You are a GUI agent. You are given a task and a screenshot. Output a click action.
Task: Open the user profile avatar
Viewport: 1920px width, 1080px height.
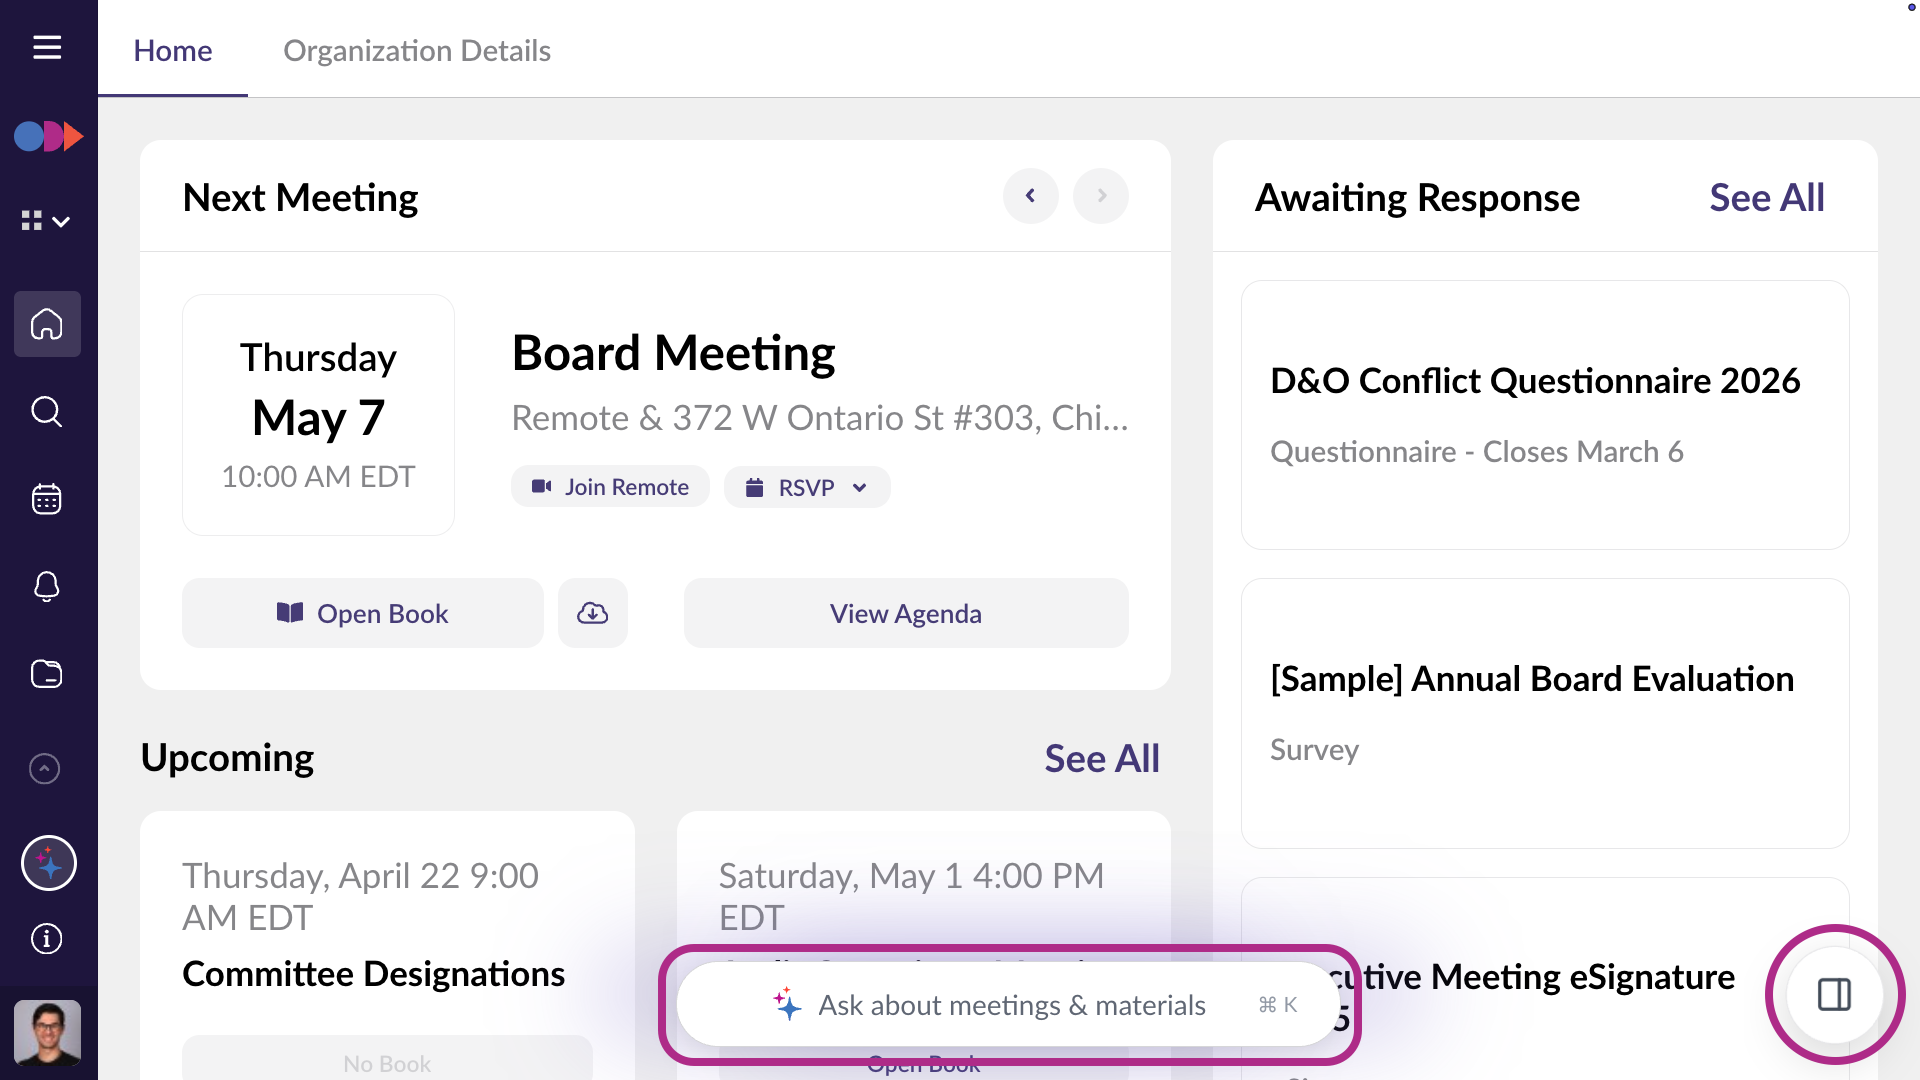click(x=47, y=1033)
